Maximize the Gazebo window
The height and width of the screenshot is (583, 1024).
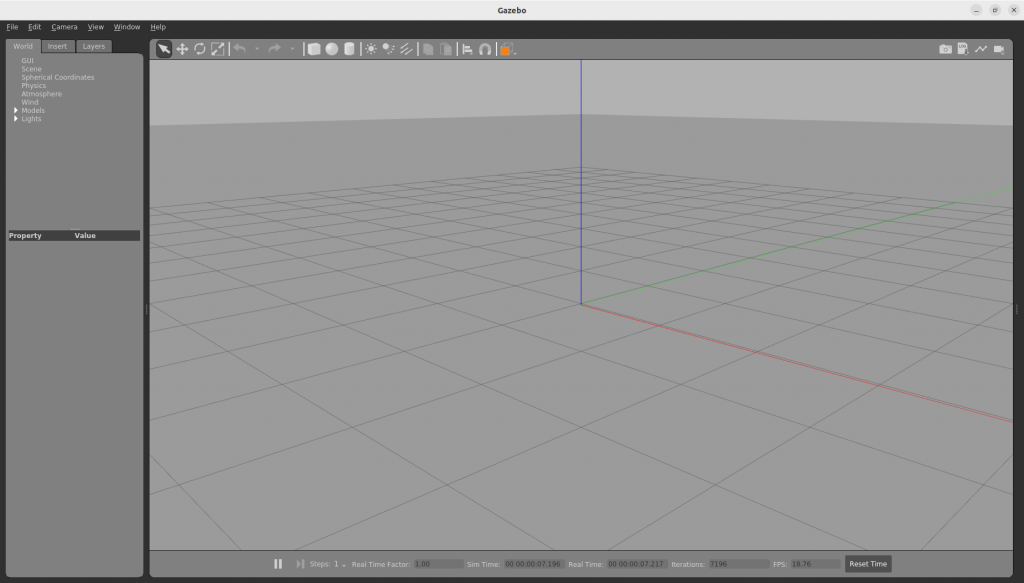(995, 10)
